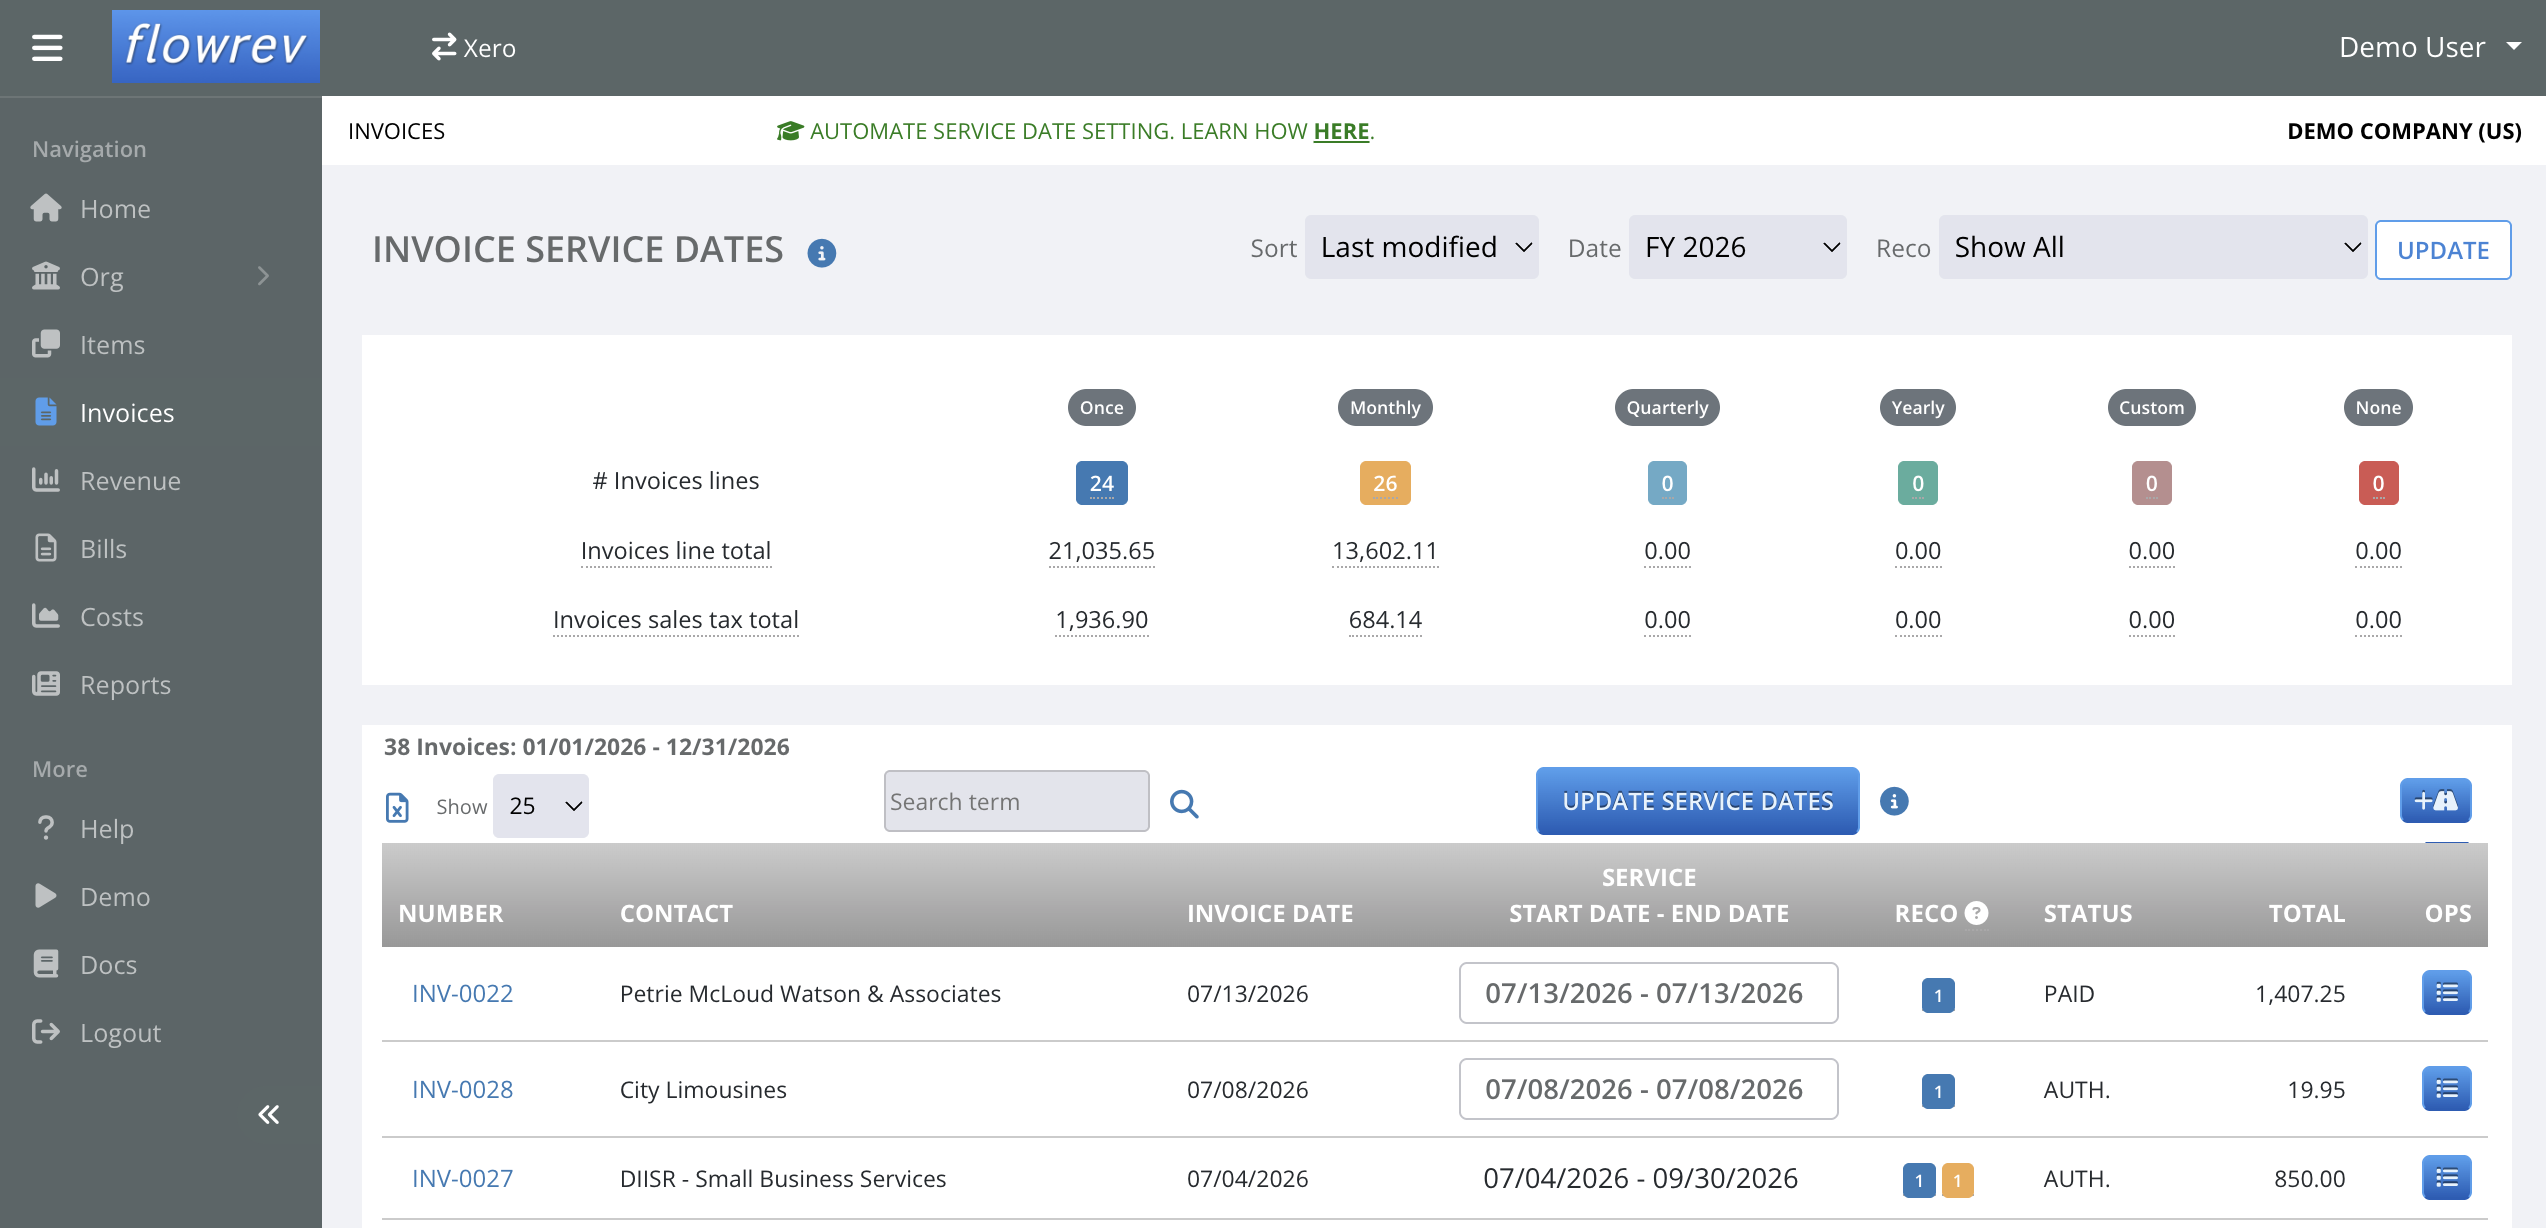Open ops list icon for INV-0022

[2446, 993]
